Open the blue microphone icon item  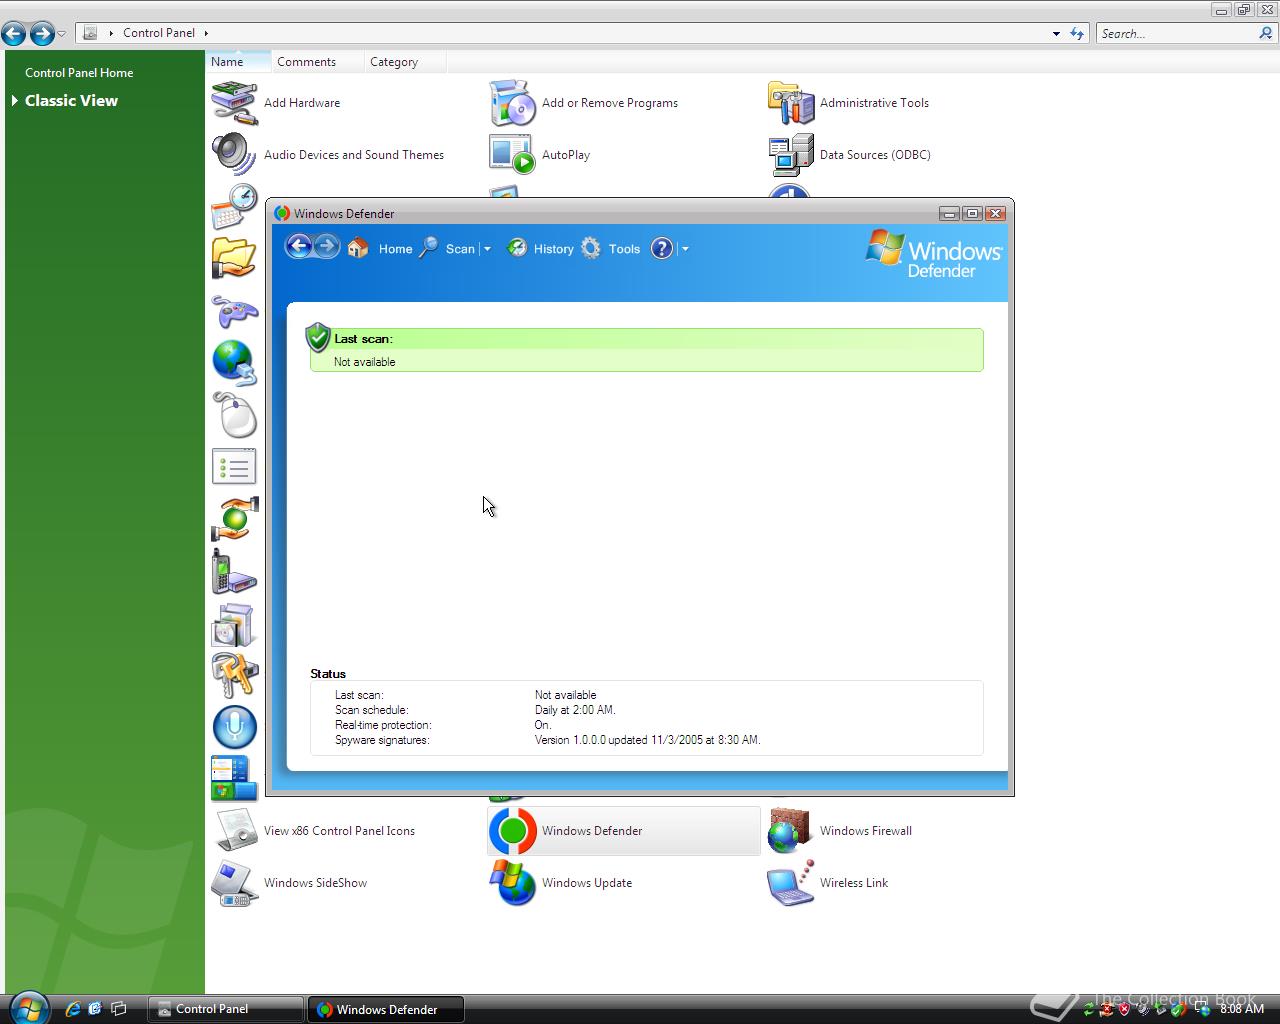coord(235,727)
